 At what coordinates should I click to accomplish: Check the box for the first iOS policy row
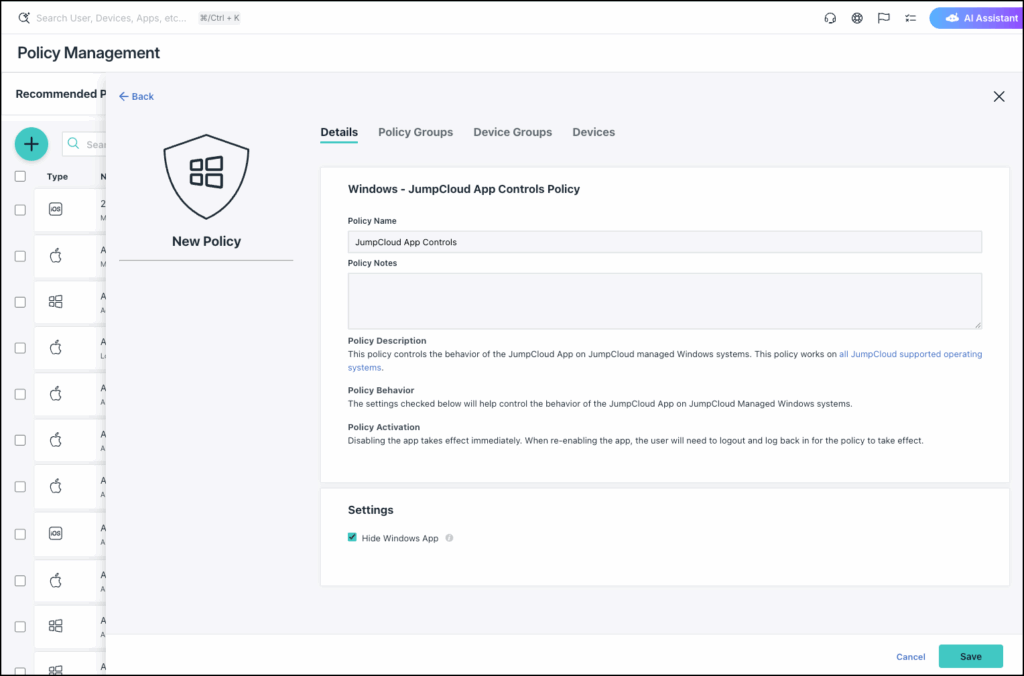point(20,209)
